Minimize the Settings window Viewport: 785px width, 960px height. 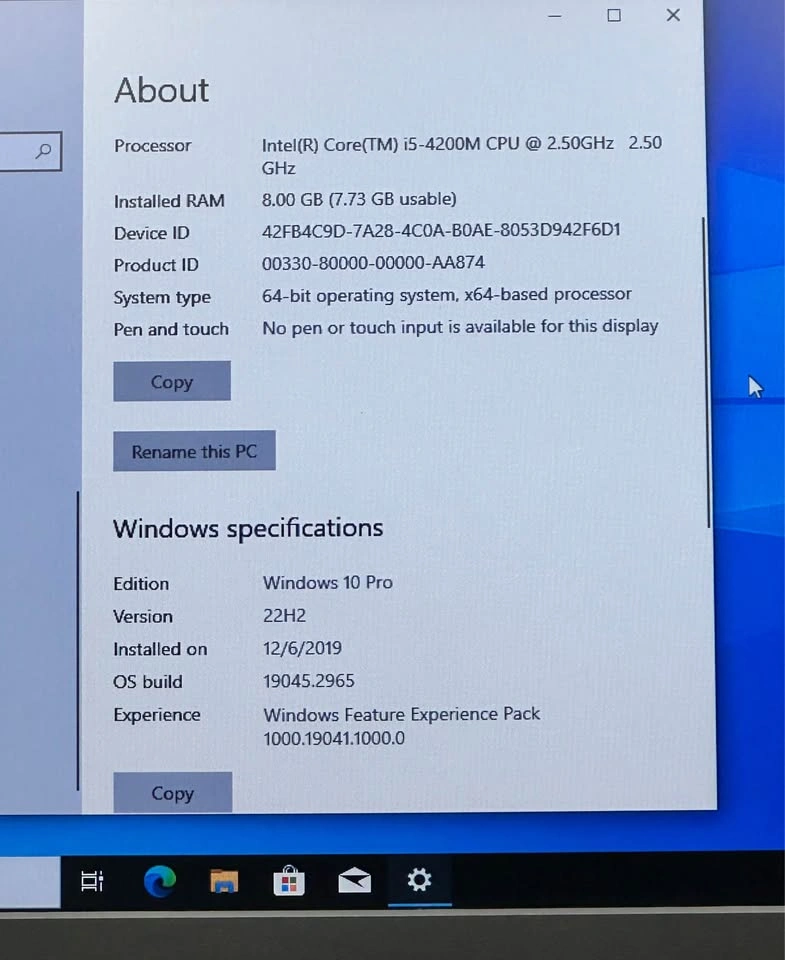point(555,16)
